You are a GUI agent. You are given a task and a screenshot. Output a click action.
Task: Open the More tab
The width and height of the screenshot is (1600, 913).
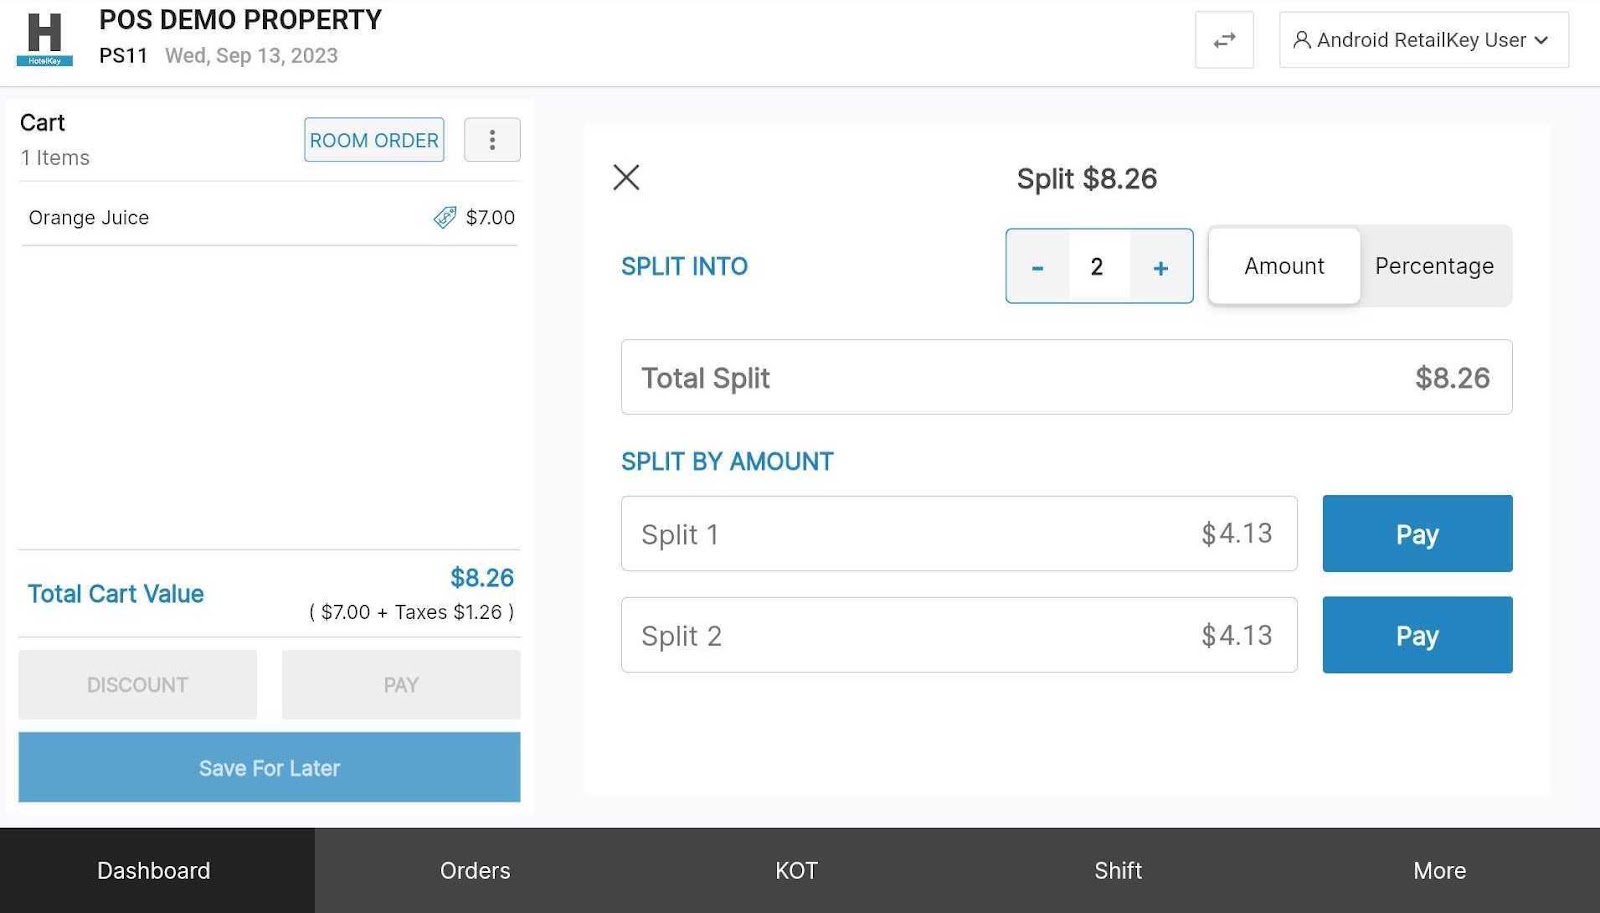[x=1439, y=870]
